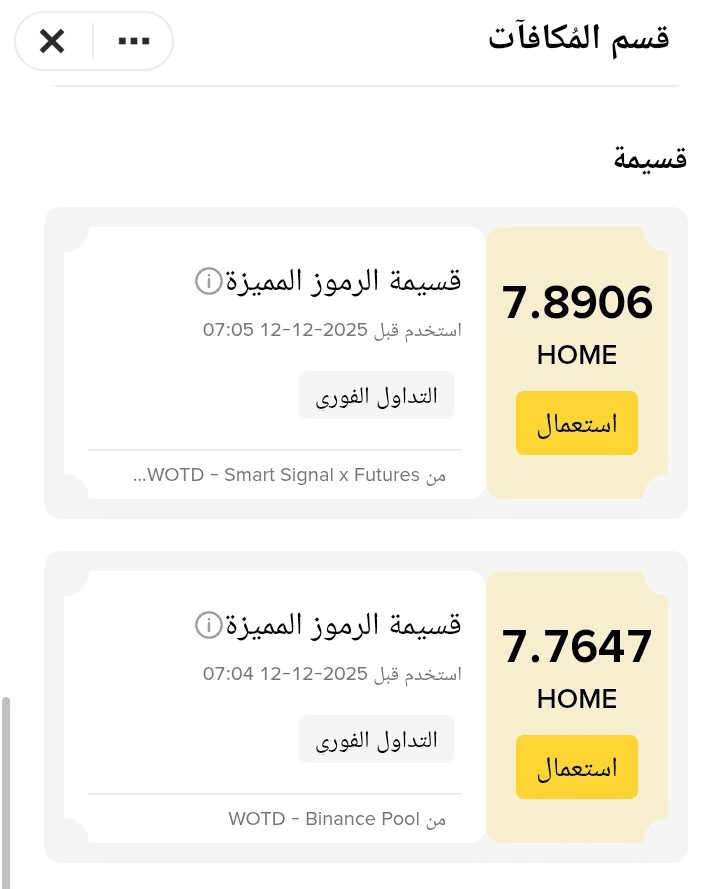
Task: Click the vertical scrollbar on left edge
Action: (x=6, y=793)
